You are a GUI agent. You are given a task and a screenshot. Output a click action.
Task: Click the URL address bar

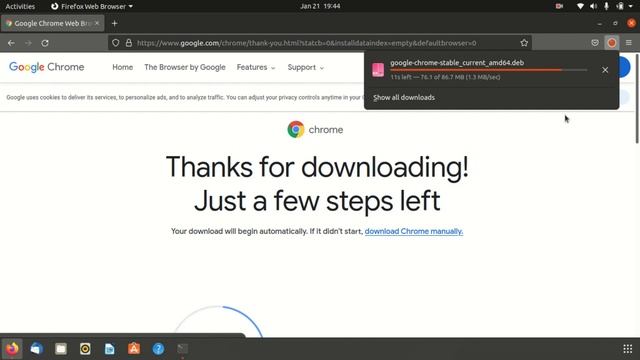pos(320,43)
